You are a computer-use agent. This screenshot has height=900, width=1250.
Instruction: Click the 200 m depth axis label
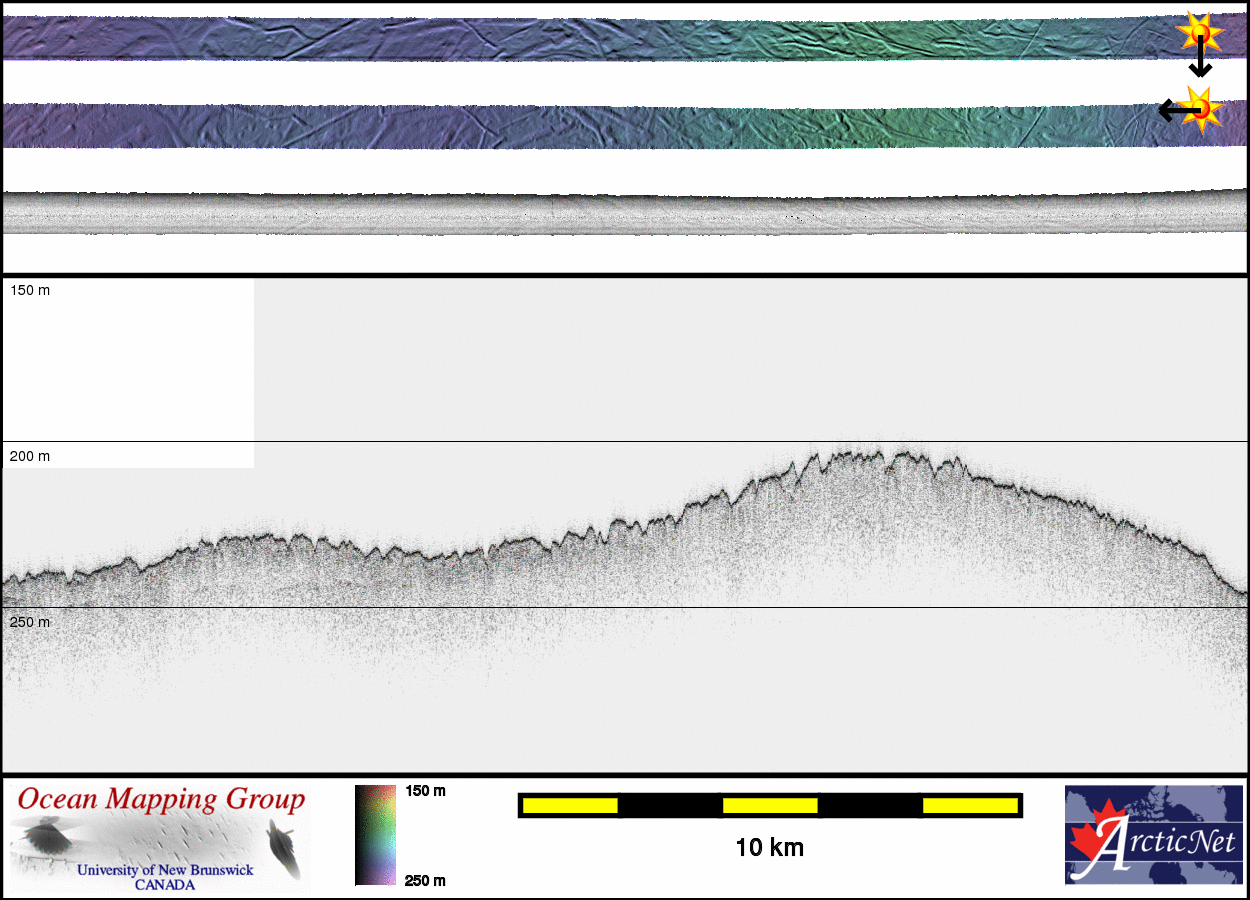pyautogui.click(x=30, y=456)
